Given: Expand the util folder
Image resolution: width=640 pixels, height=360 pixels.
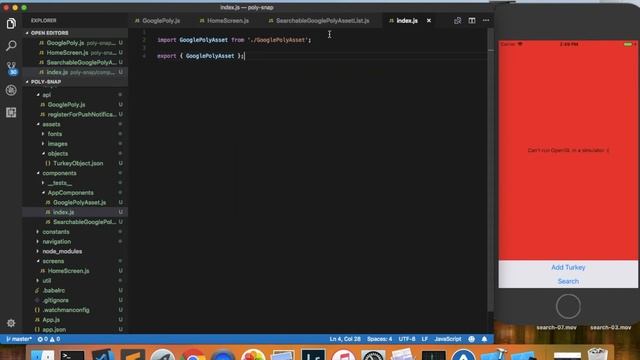Looking at the screenshot, I should 47,281.
